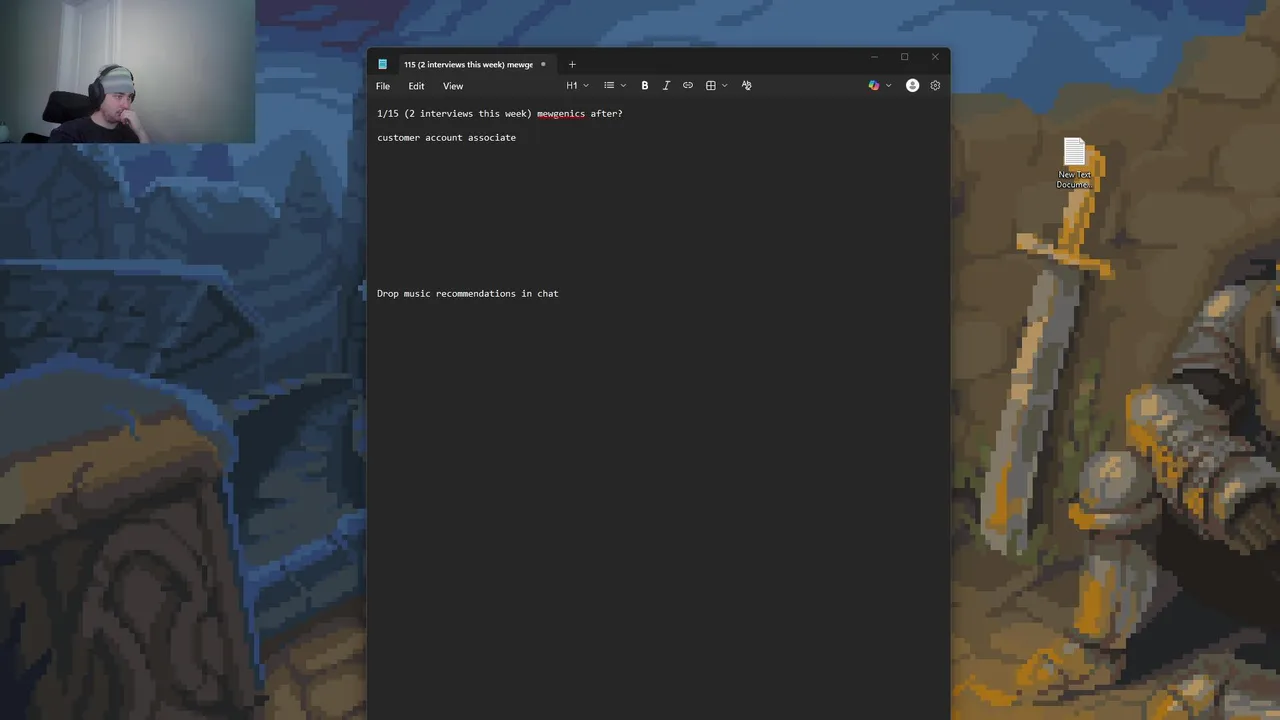Insert a hyperlink using the link icon
This screenshot has height=720, width=1280.
[688, 86]
